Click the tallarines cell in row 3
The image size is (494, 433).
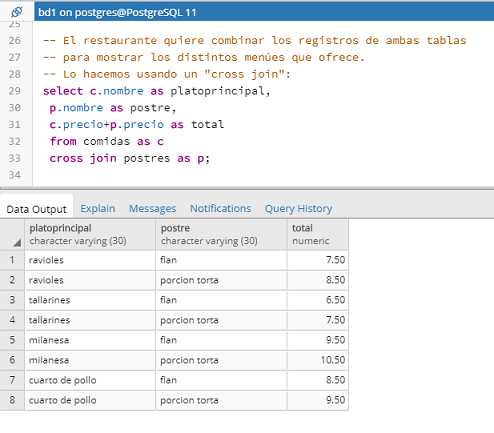pyautogui.click(x=90, y=300)
